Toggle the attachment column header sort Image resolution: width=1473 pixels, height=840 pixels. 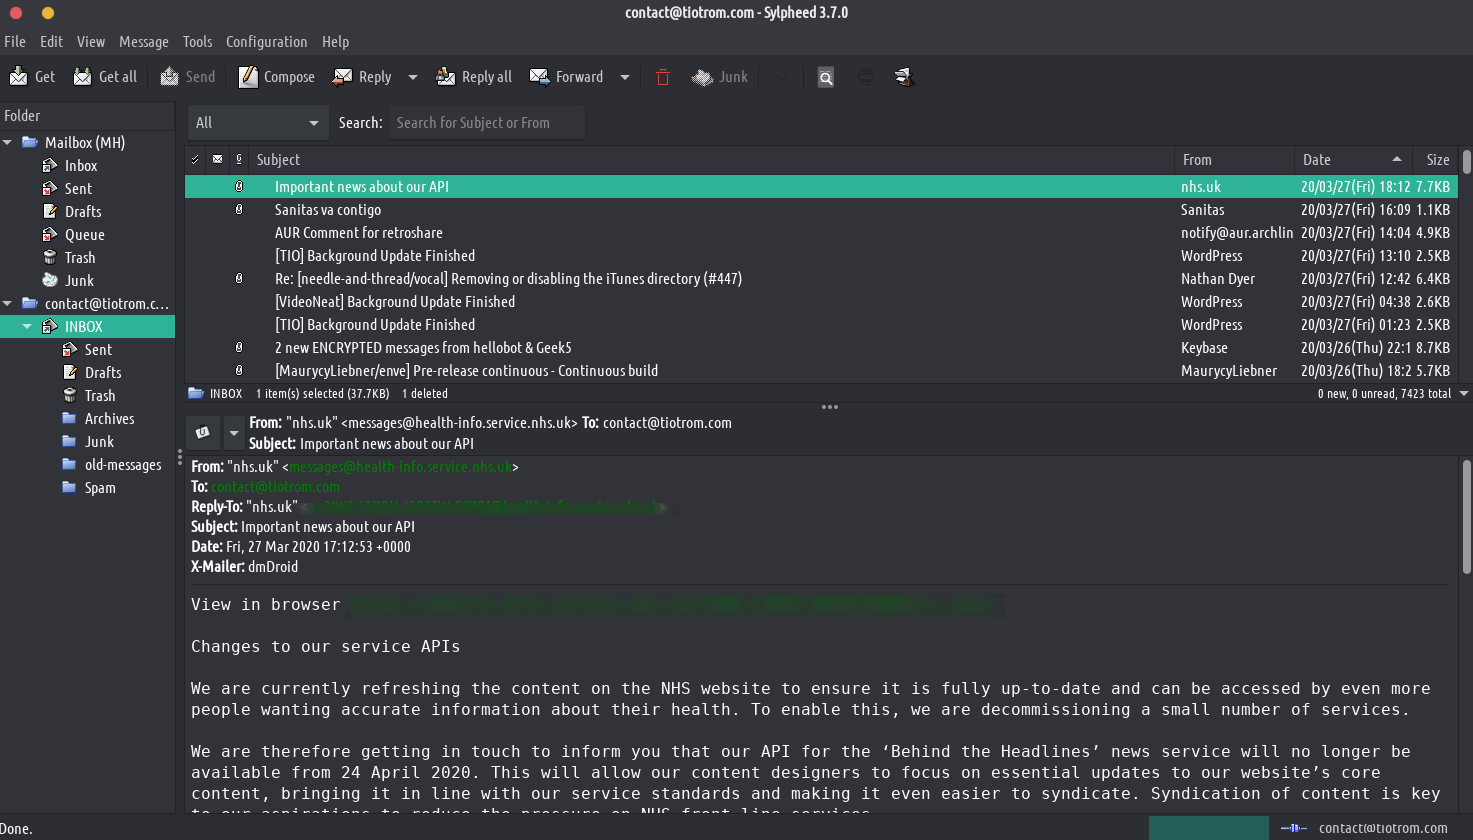pos(238,160)
